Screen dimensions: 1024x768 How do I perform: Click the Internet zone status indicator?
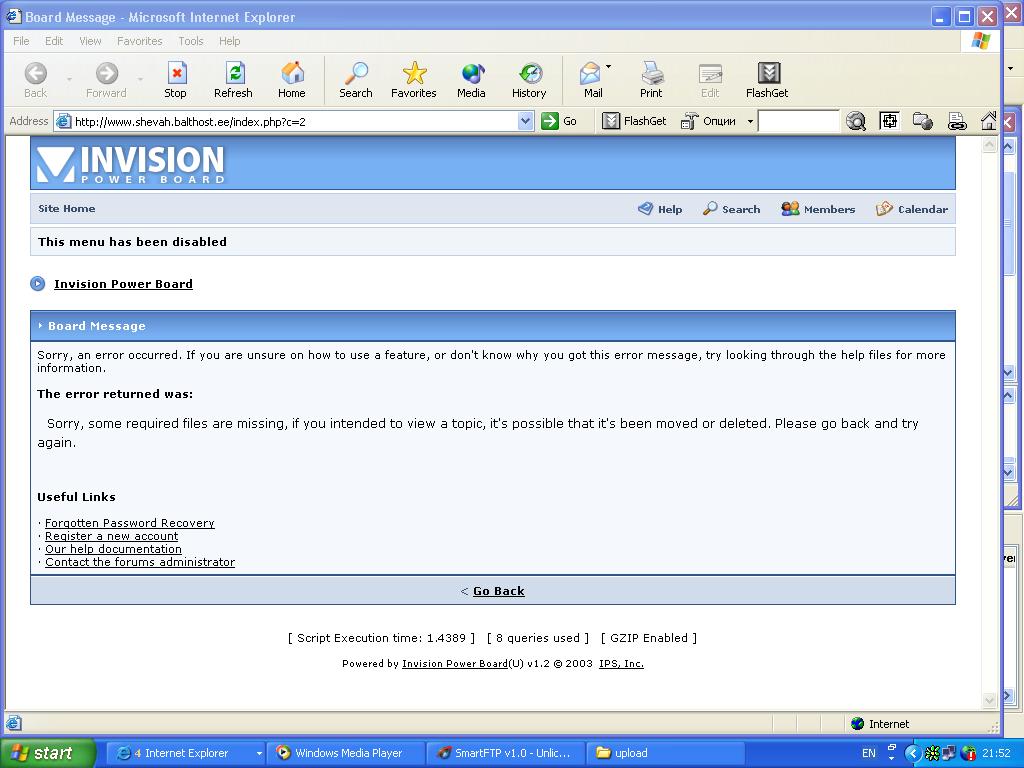[880, 724]
